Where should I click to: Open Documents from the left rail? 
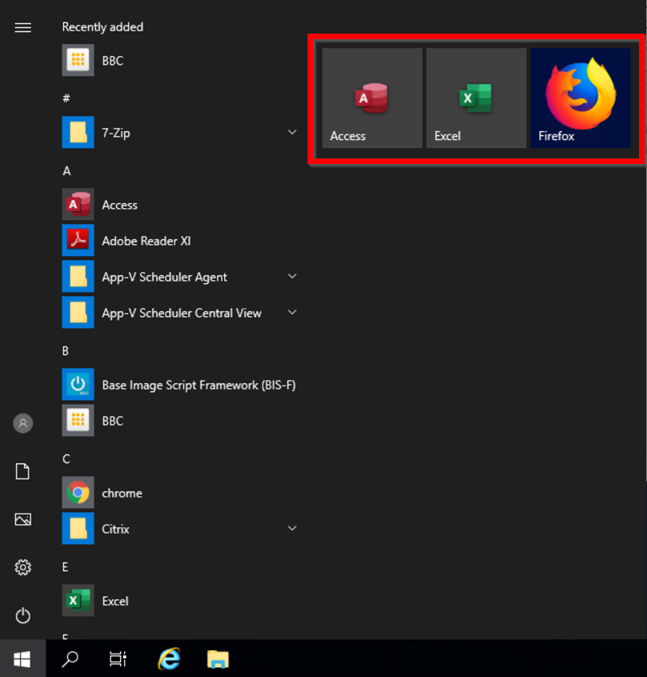coord(23,471)
